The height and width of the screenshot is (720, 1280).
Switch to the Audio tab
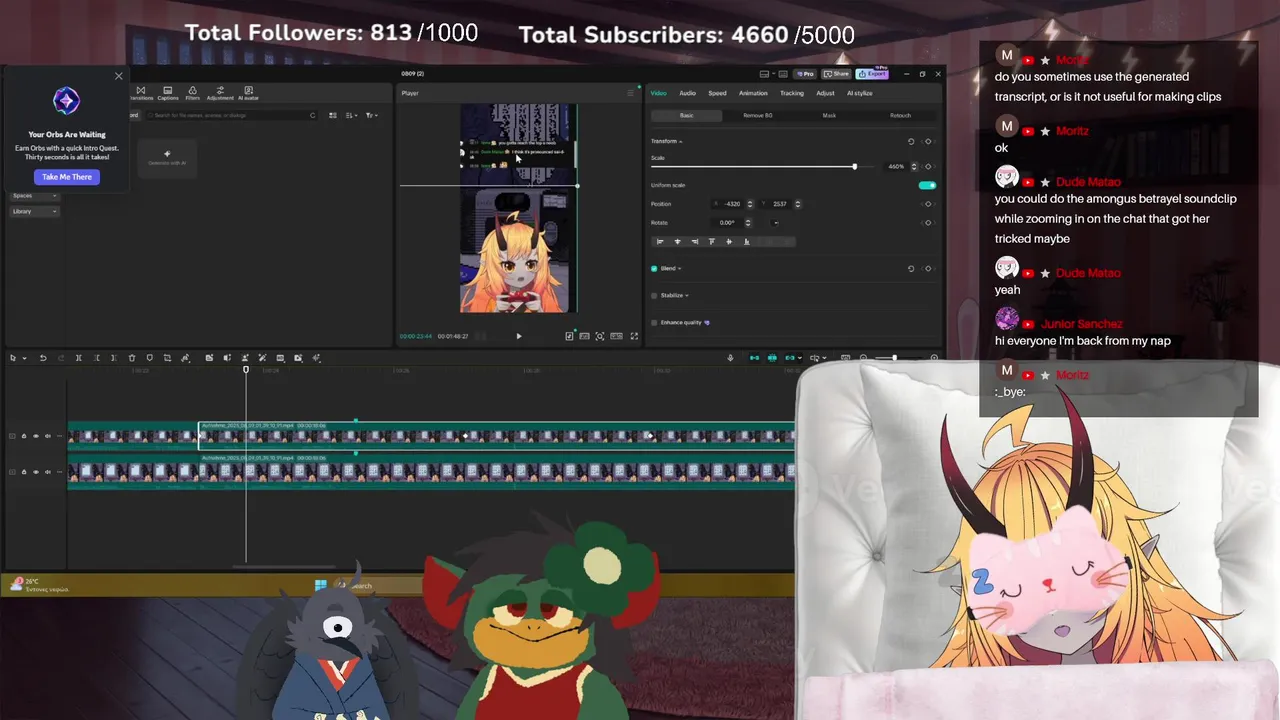point(688,93)
